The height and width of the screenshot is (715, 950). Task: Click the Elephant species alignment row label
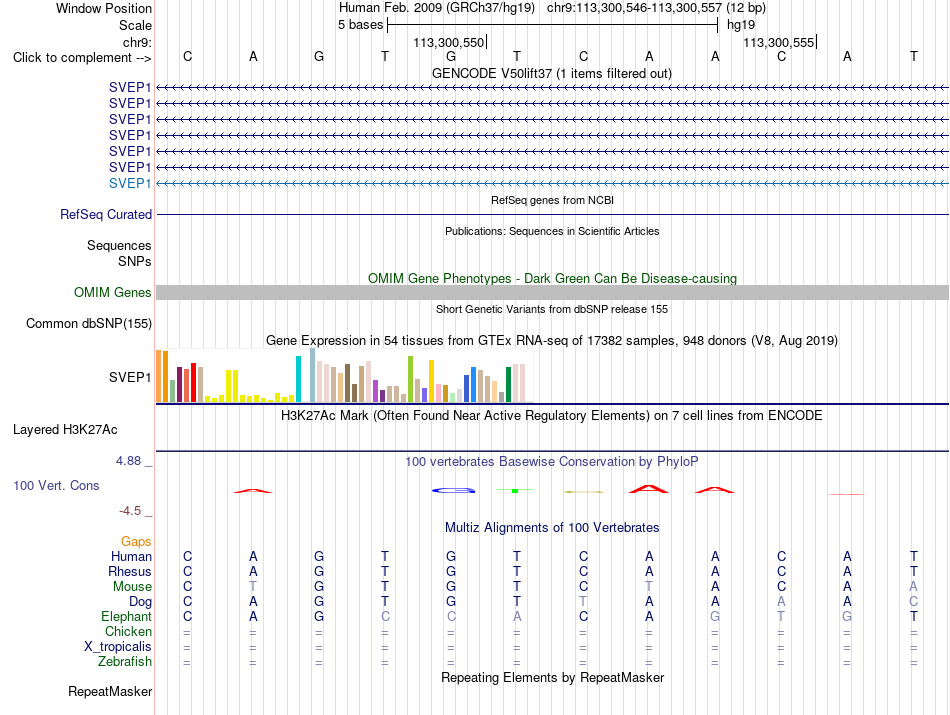pyautogui.click(x=126, y=616)
